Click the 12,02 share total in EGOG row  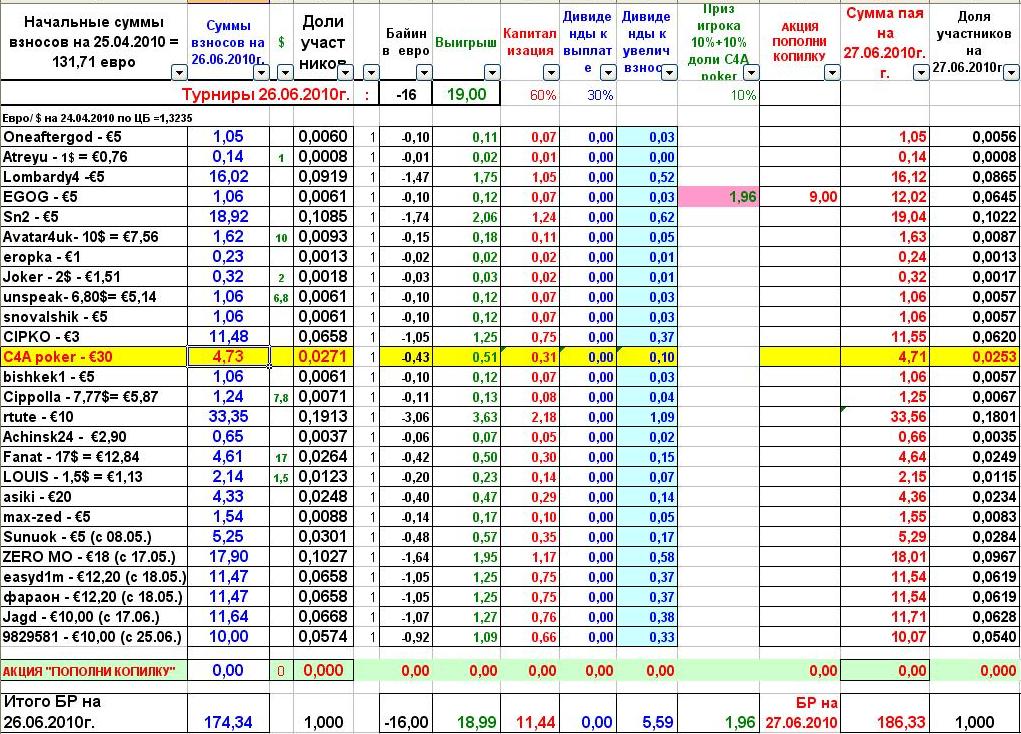(x=885, y=197)
